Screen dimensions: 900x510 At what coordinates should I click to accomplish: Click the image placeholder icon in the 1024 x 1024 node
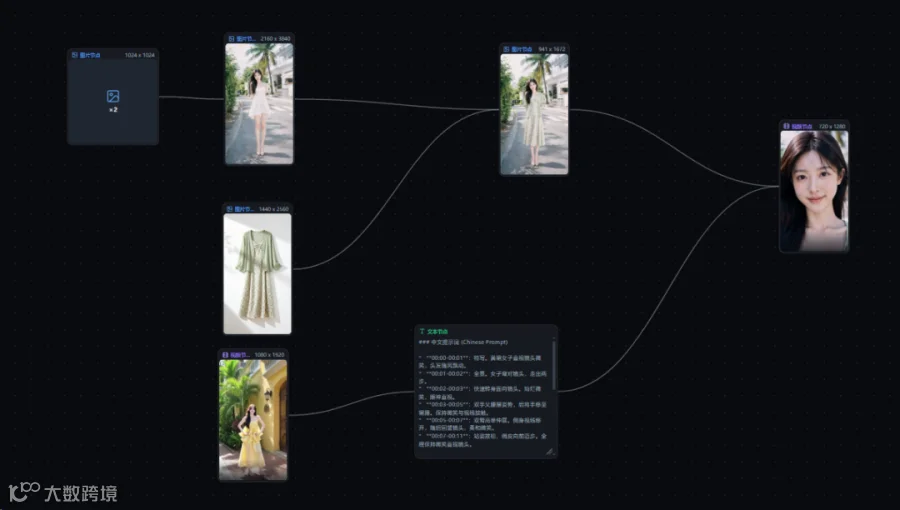[113, 96]
